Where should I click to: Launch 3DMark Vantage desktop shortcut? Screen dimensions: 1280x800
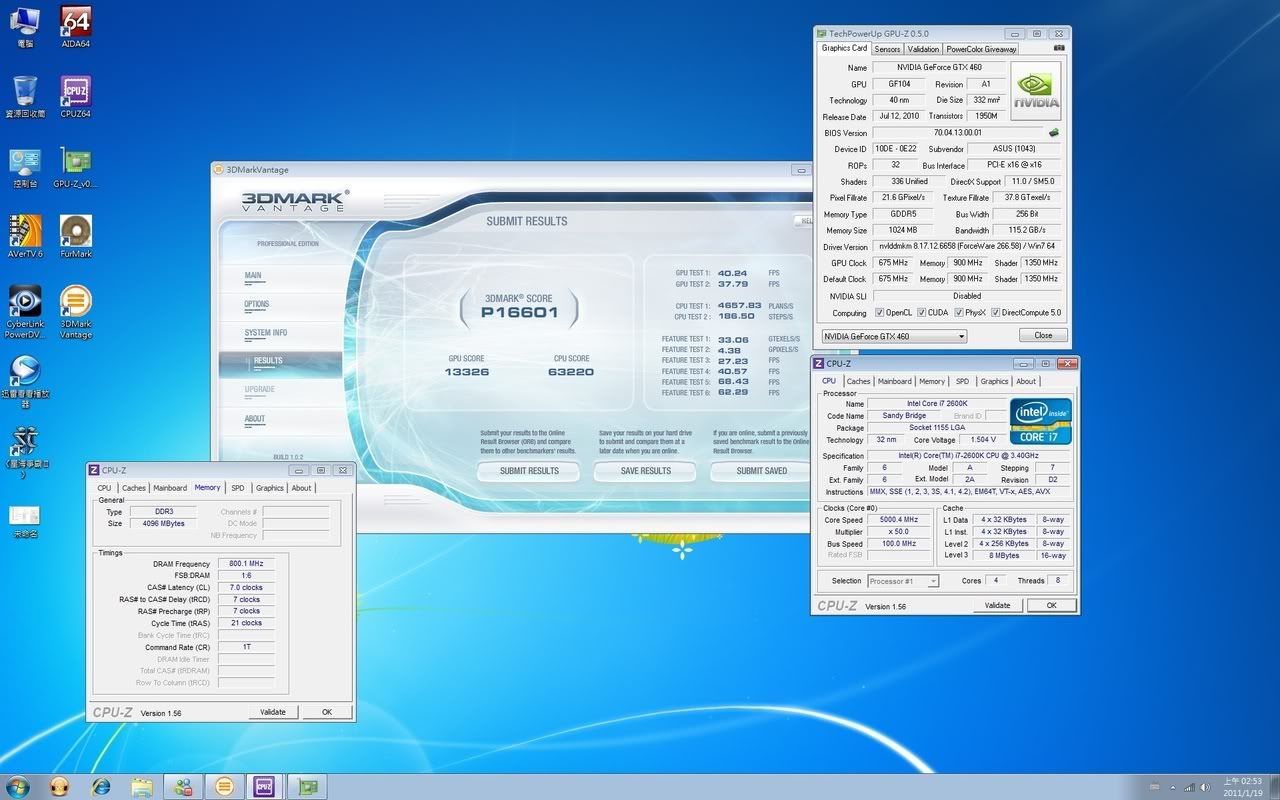coord(76,312)
